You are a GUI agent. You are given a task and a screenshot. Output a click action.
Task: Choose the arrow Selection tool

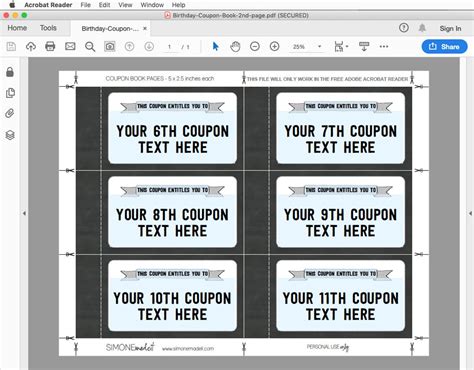pyautogui.click(x=216, y=46)
